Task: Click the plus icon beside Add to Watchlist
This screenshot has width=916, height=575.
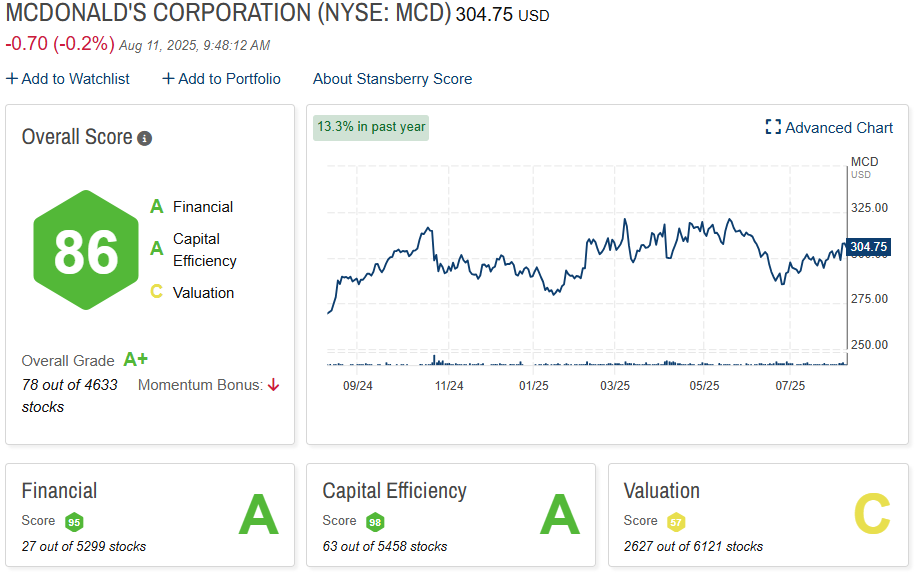Action: point(11,79)
